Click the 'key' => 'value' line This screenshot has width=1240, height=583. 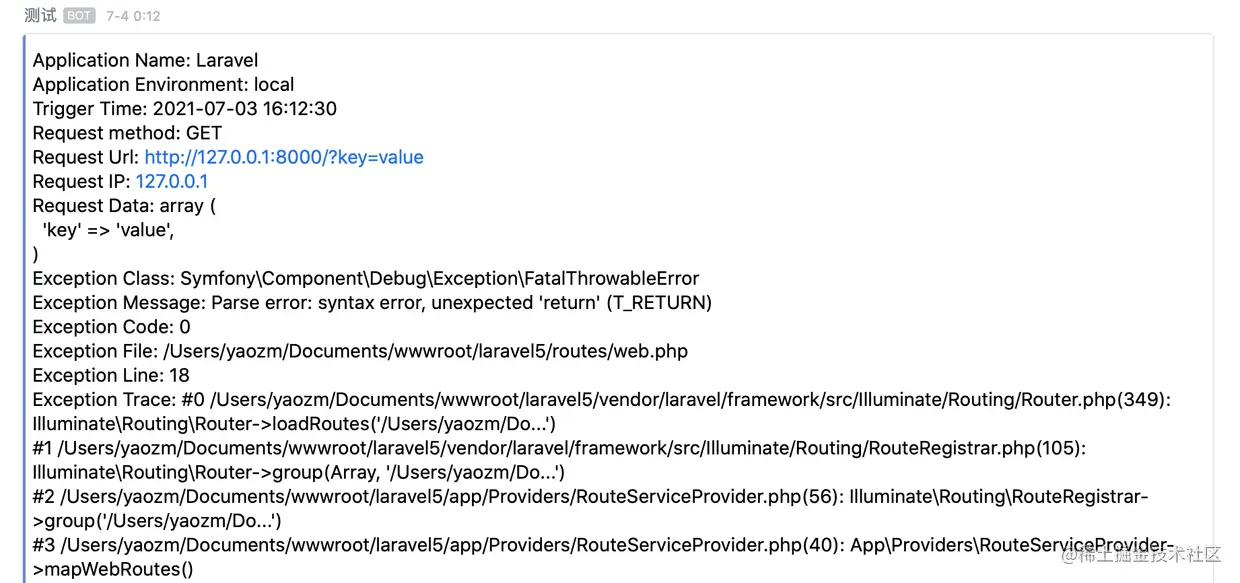pyautogui.click(x=101, y=230)
